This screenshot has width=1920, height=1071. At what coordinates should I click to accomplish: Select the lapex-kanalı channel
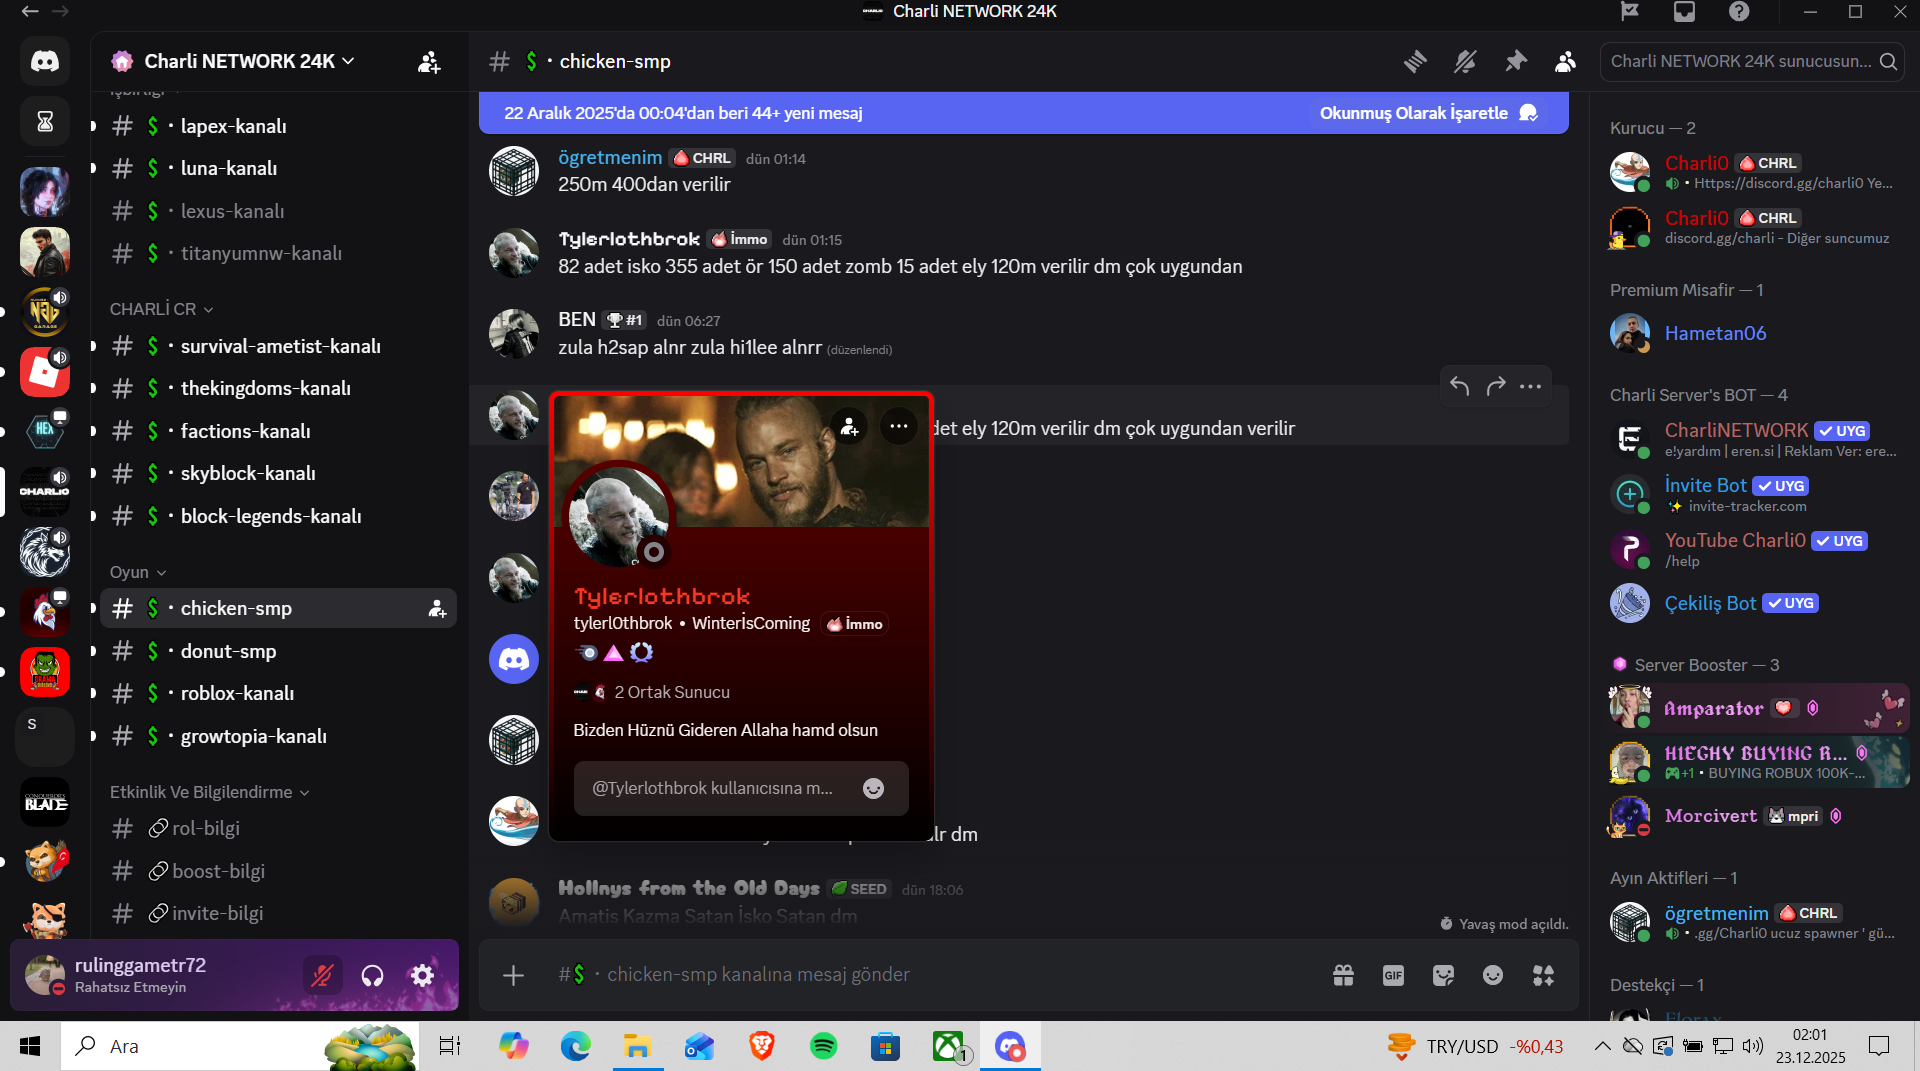(x=278, y=126)
